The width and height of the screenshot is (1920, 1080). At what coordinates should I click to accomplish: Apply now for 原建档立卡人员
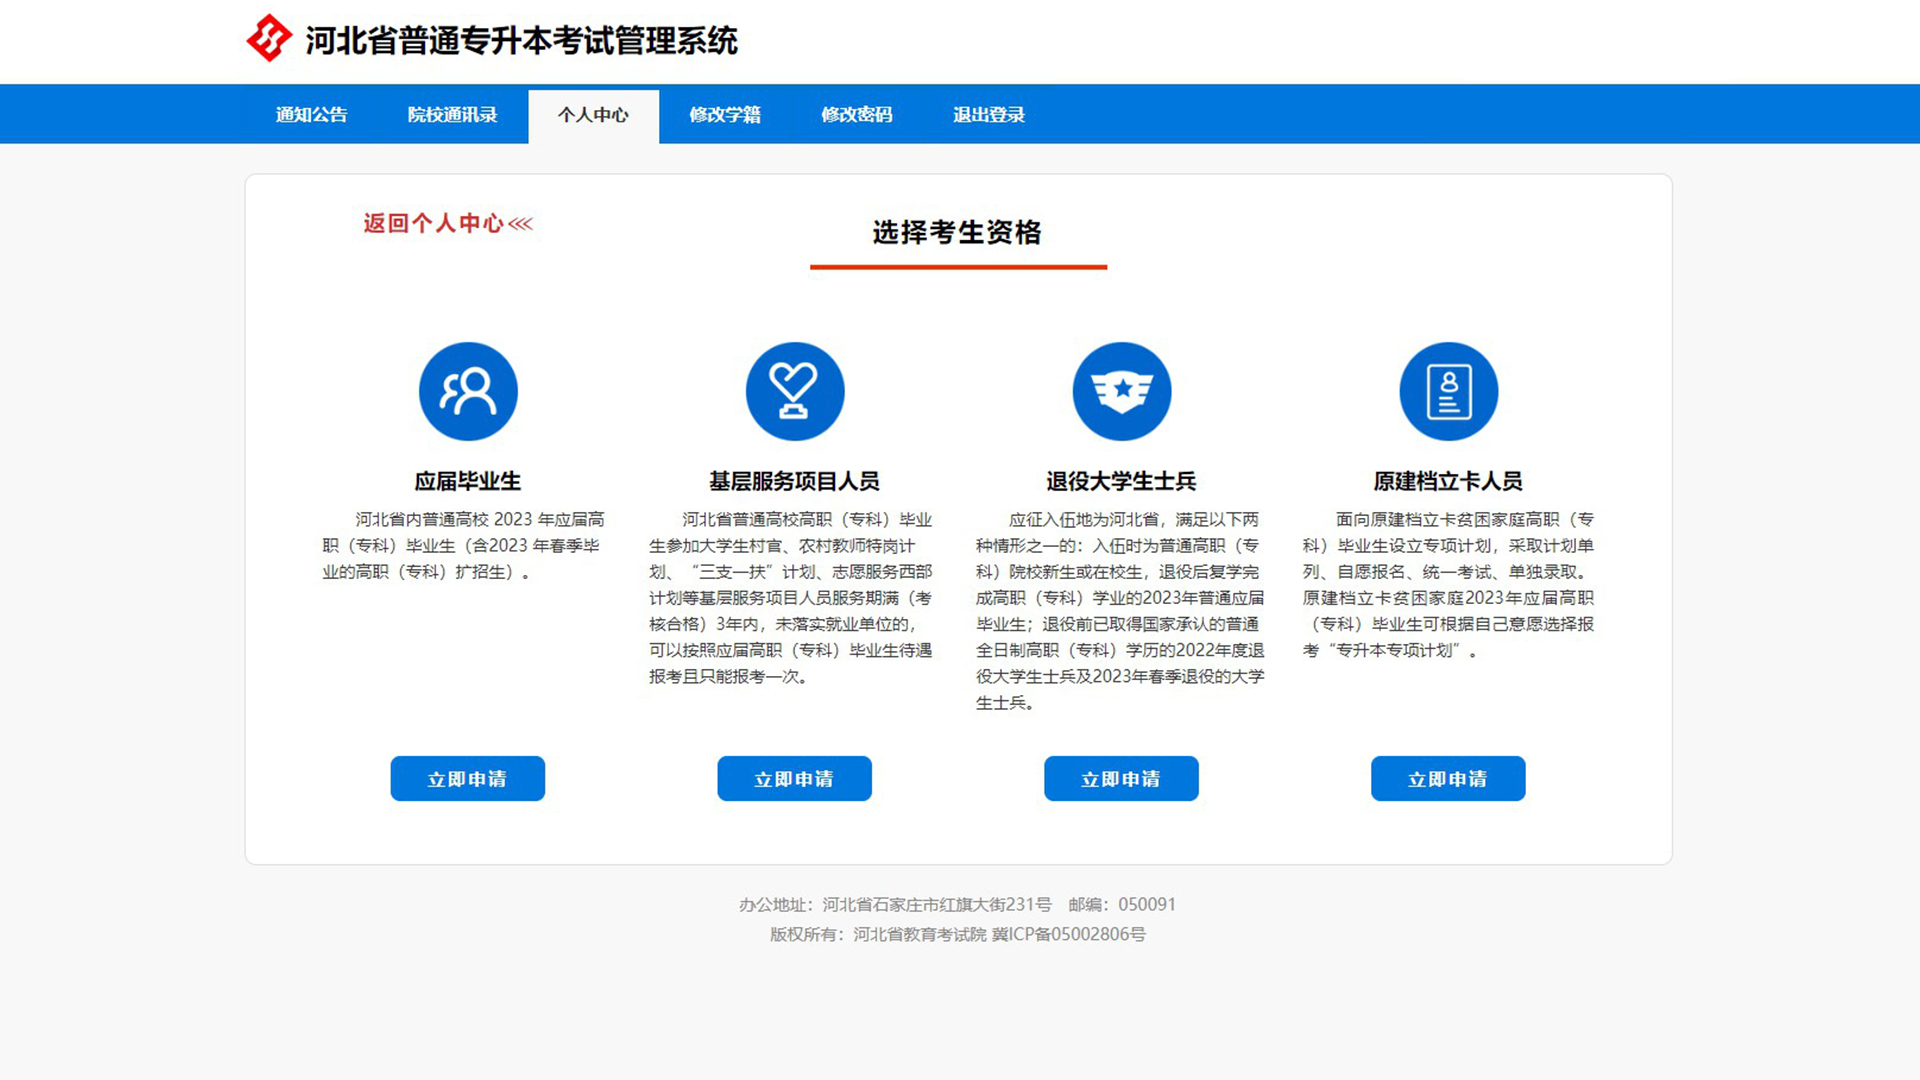[1447, 779]
